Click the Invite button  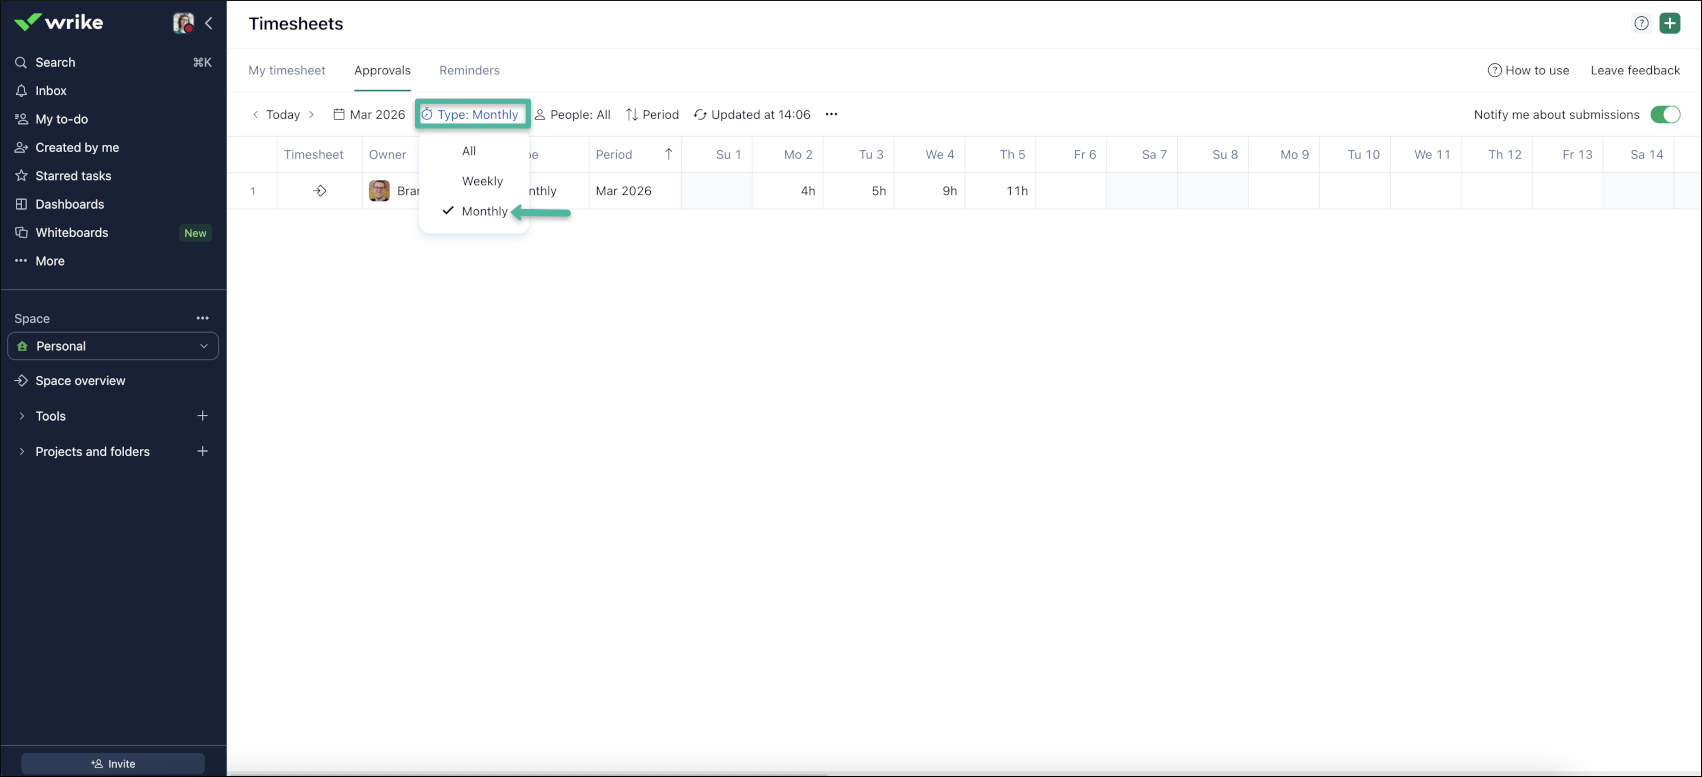113,764
